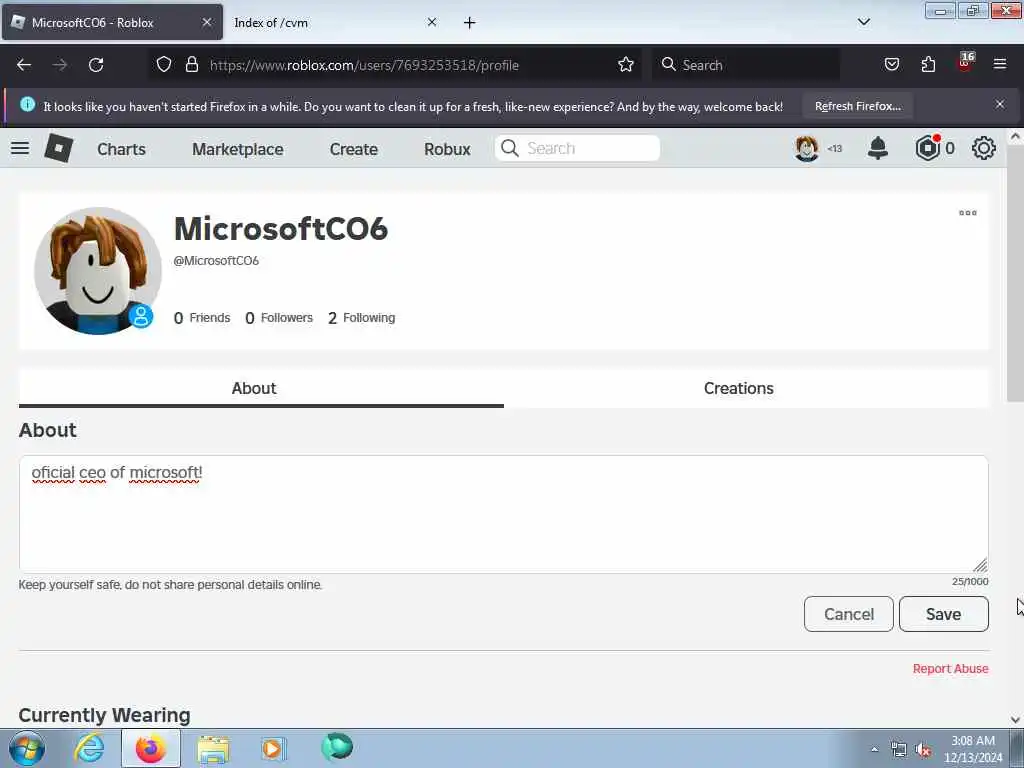This screenshot has width=1024, height=768.
Task: View the 2 Following list
Action: point(361,318)
